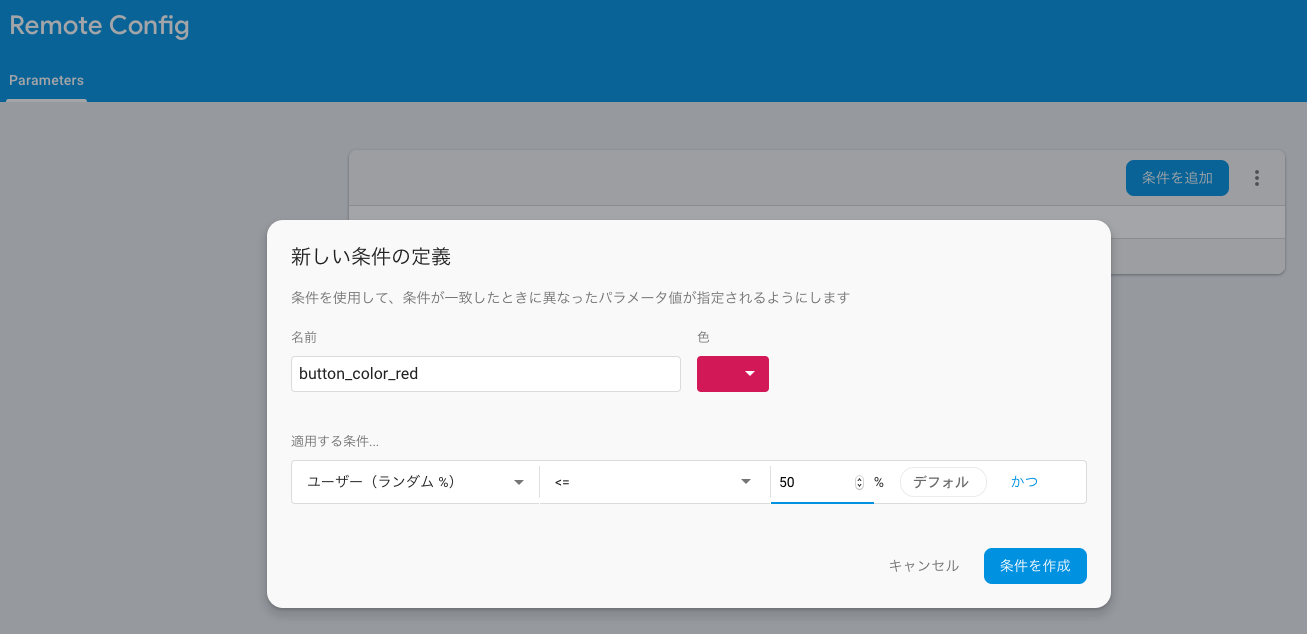The height and width of the screenshot is (634, 1307).
Task: Focus the percentage field showing 50
Action: (810, 481)
